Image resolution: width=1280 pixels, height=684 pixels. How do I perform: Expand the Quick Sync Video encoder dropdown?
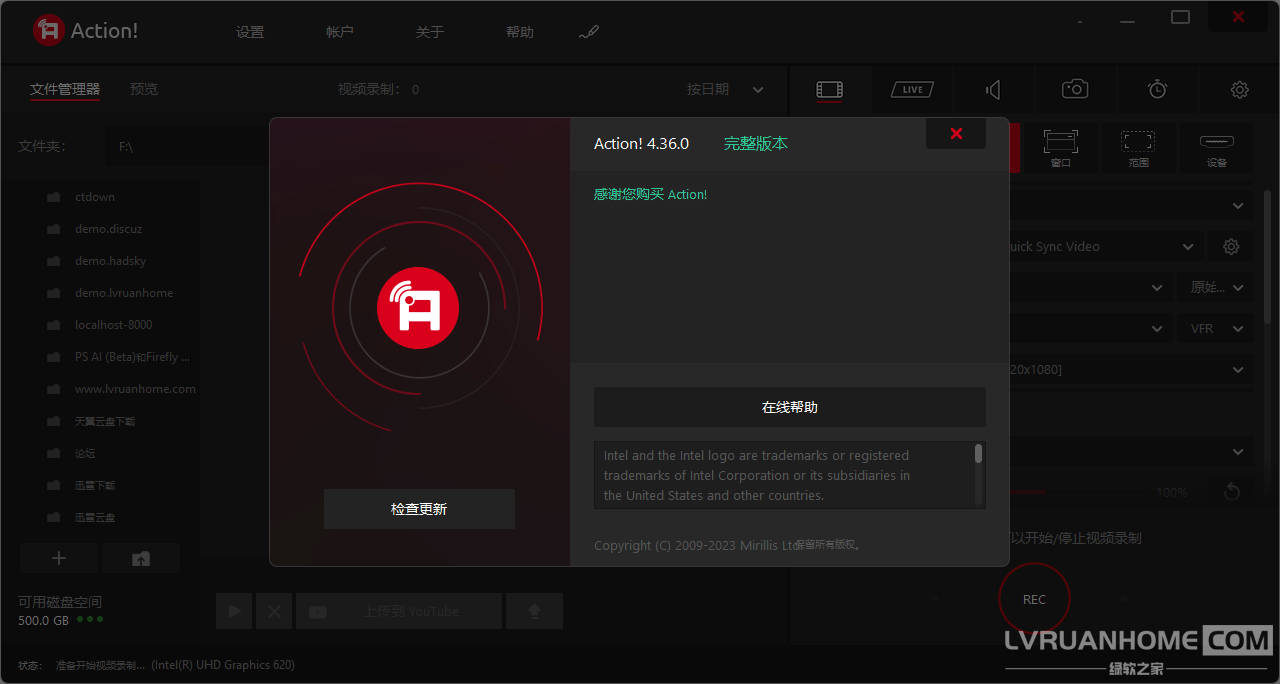(x=1187, y=247)
